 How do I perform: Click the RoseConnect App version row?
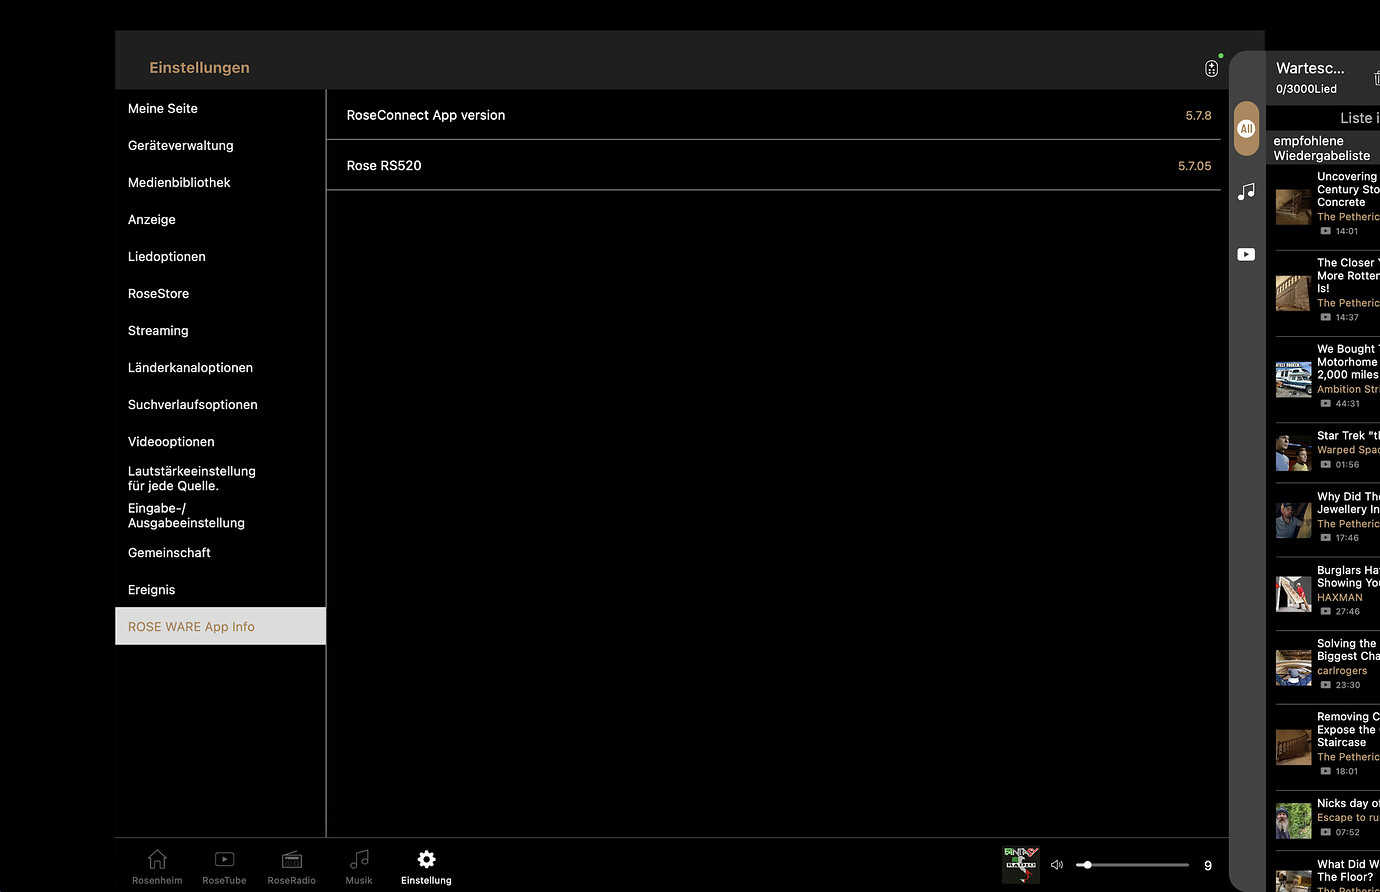(x=774, y=115)
